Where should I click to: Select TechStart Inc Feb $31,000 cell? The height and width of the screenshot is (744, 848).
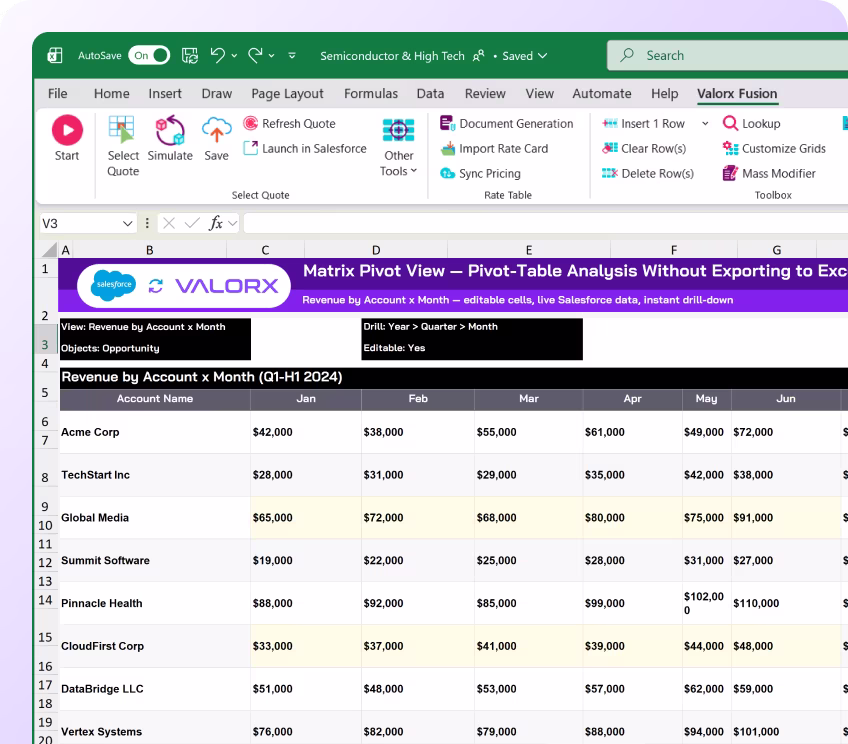click(x=418, y=475)
